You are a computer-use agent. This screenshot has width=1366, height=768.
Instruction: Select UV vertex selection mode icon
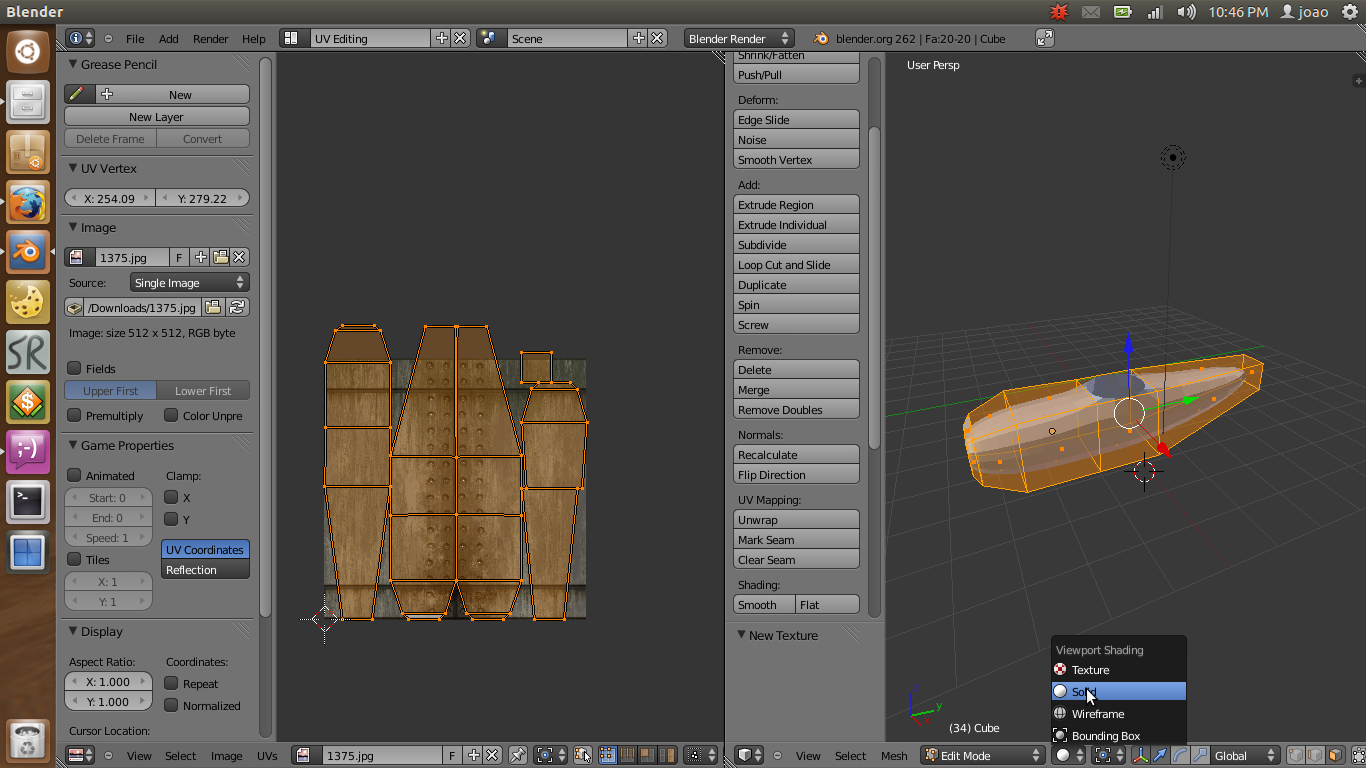(607, 755)
